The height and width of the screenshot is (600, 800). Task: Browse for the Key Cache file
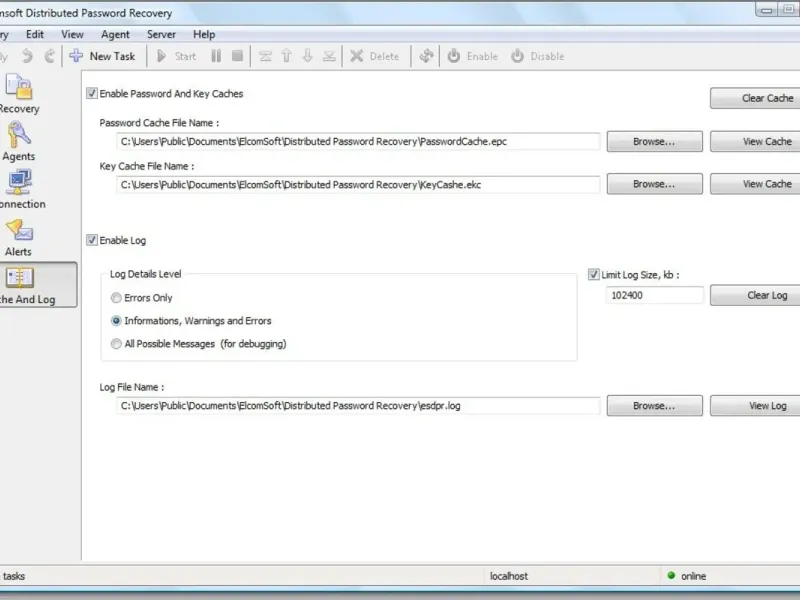[655, 184]
